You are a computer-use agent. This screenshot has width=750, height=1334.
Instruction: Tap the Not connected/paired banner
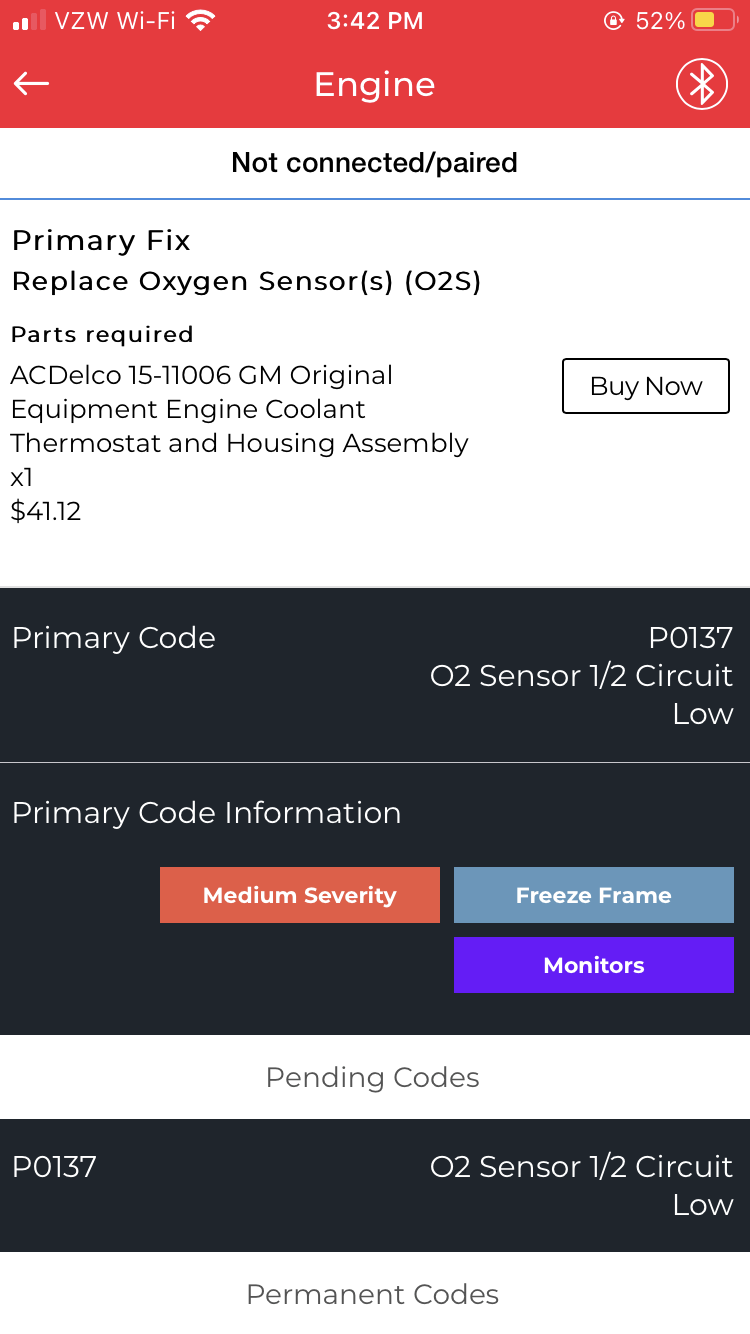(375, 163)
